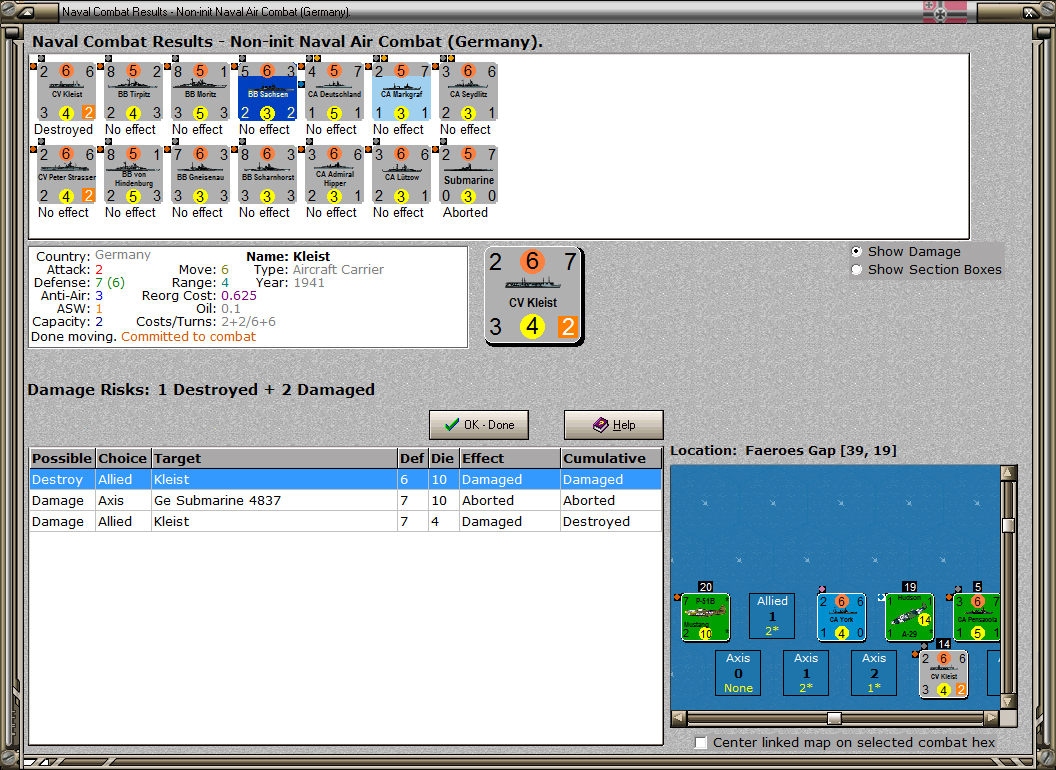
Task: Select the BB von Hindenburg counter
Action: pos(133,174)
